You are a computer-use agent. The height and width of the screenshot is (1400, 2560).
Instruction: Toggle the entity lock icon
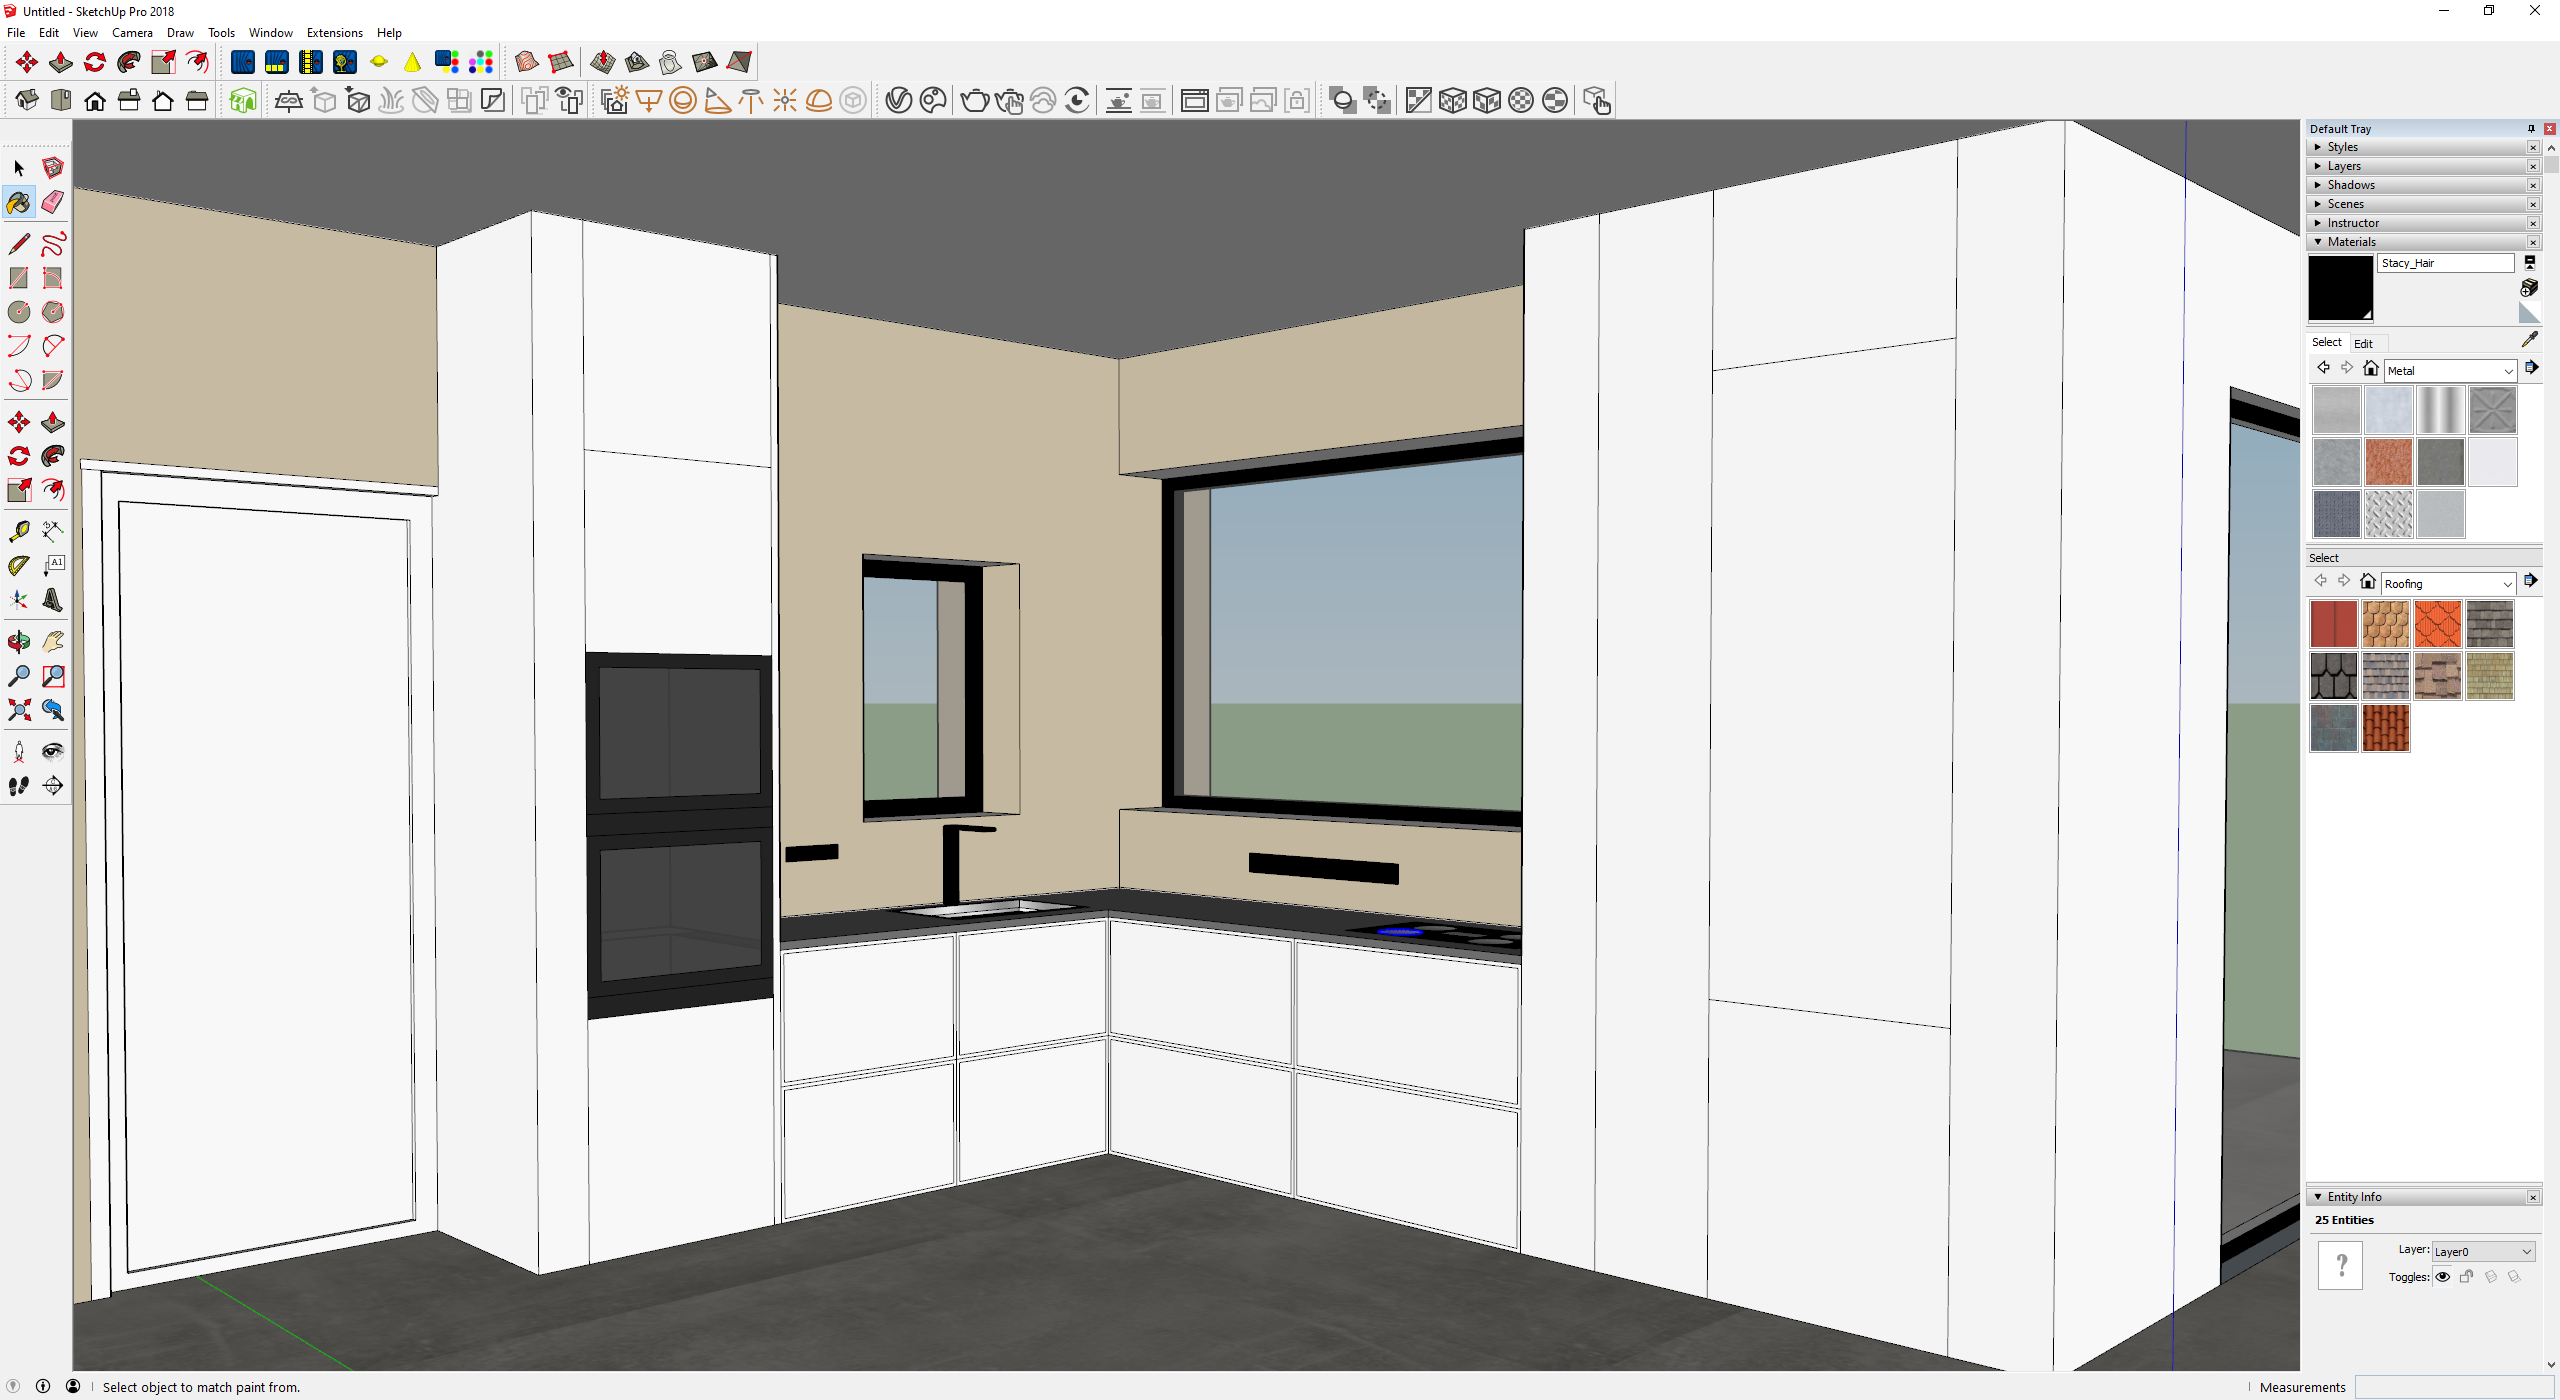[x=2466, y=1277]
